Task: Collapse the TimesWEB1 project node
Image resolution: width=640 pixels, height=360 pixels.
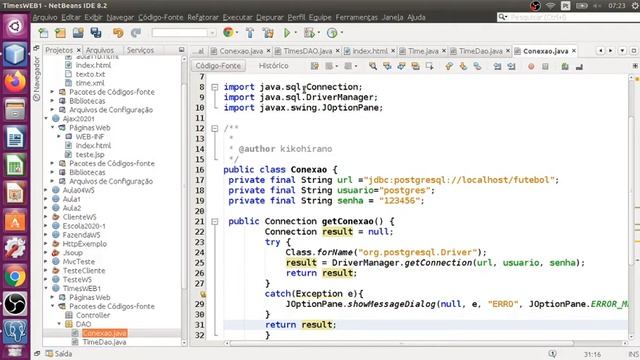Action: pos(46,288)
